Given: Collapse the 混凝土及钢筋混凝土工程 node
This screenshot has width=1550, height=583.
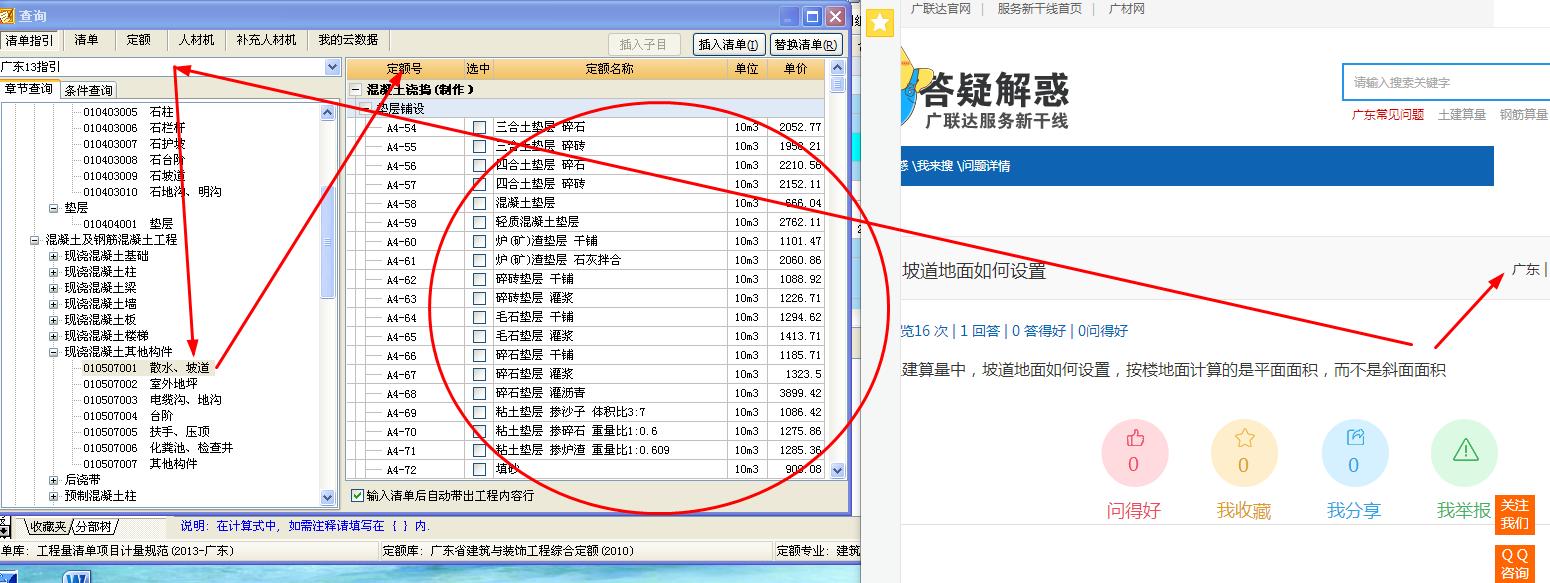Looking at the screenshot, I should click(36, 240).
